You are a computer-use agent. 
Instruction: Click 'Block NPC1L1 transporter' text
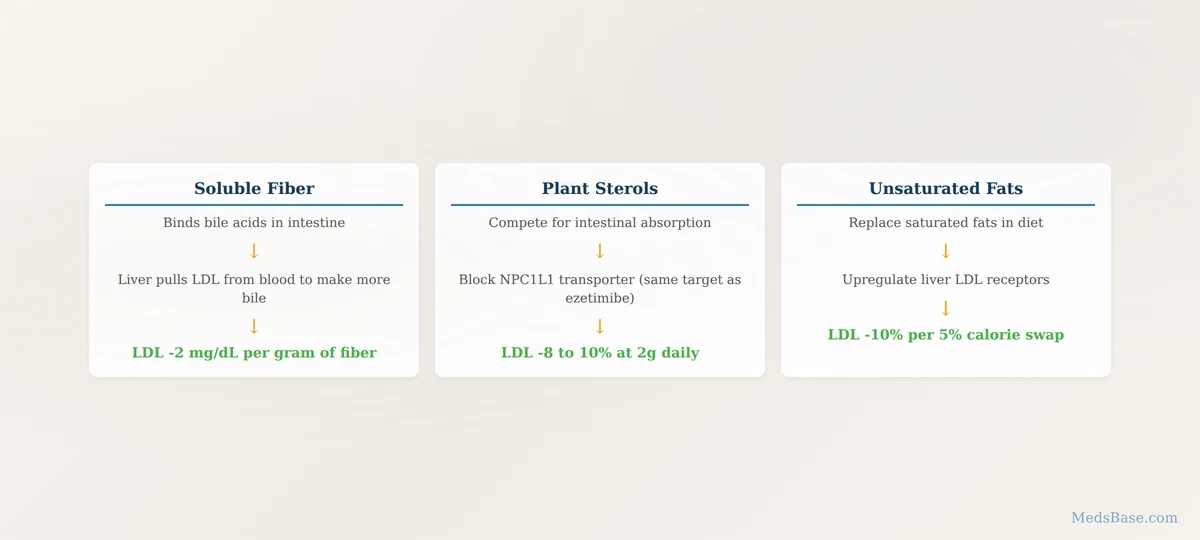pos(546,279)
